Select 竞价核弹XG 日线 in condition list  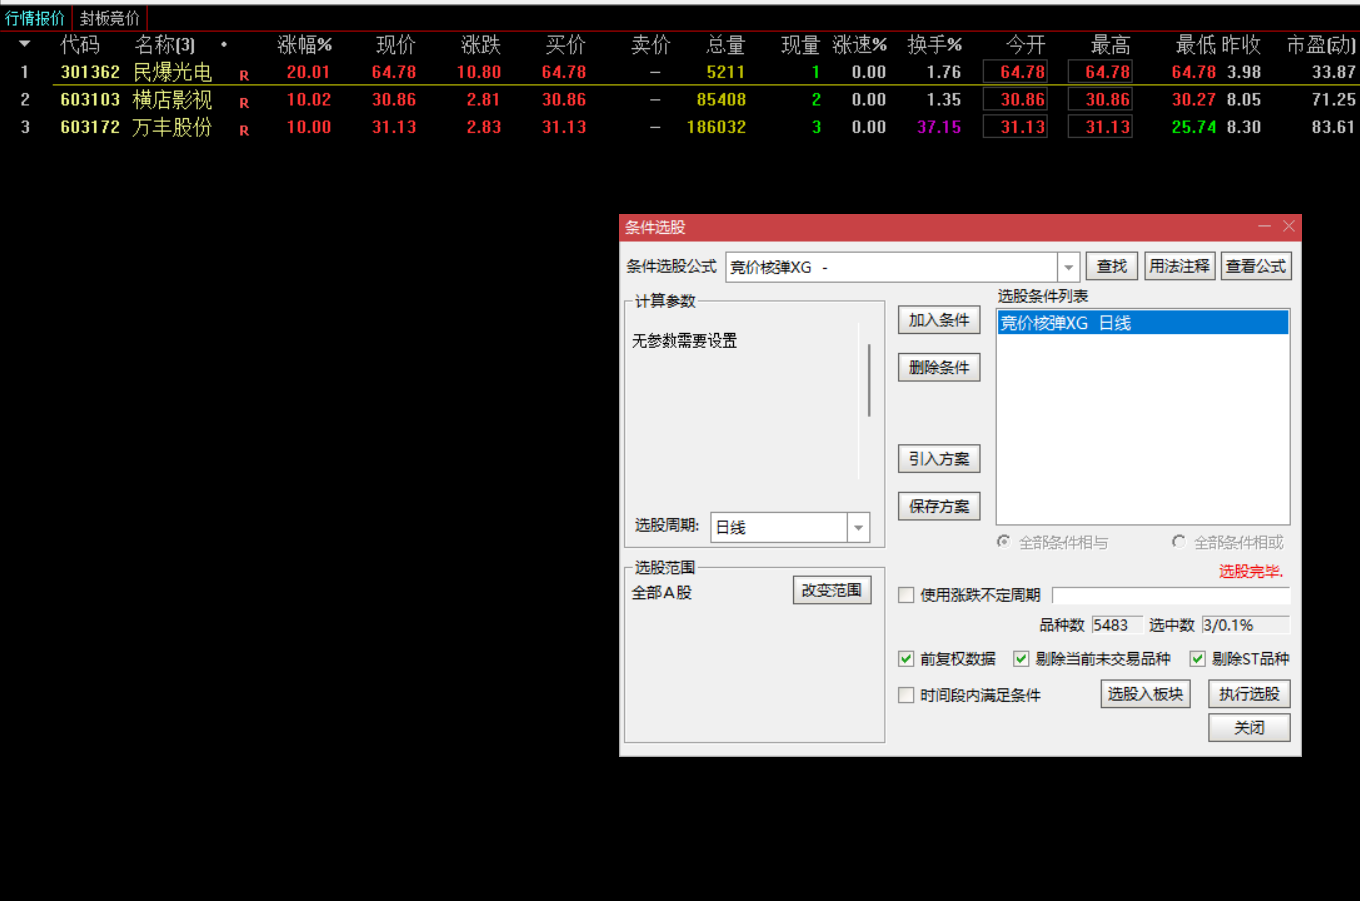click(x=1142, y=323)
